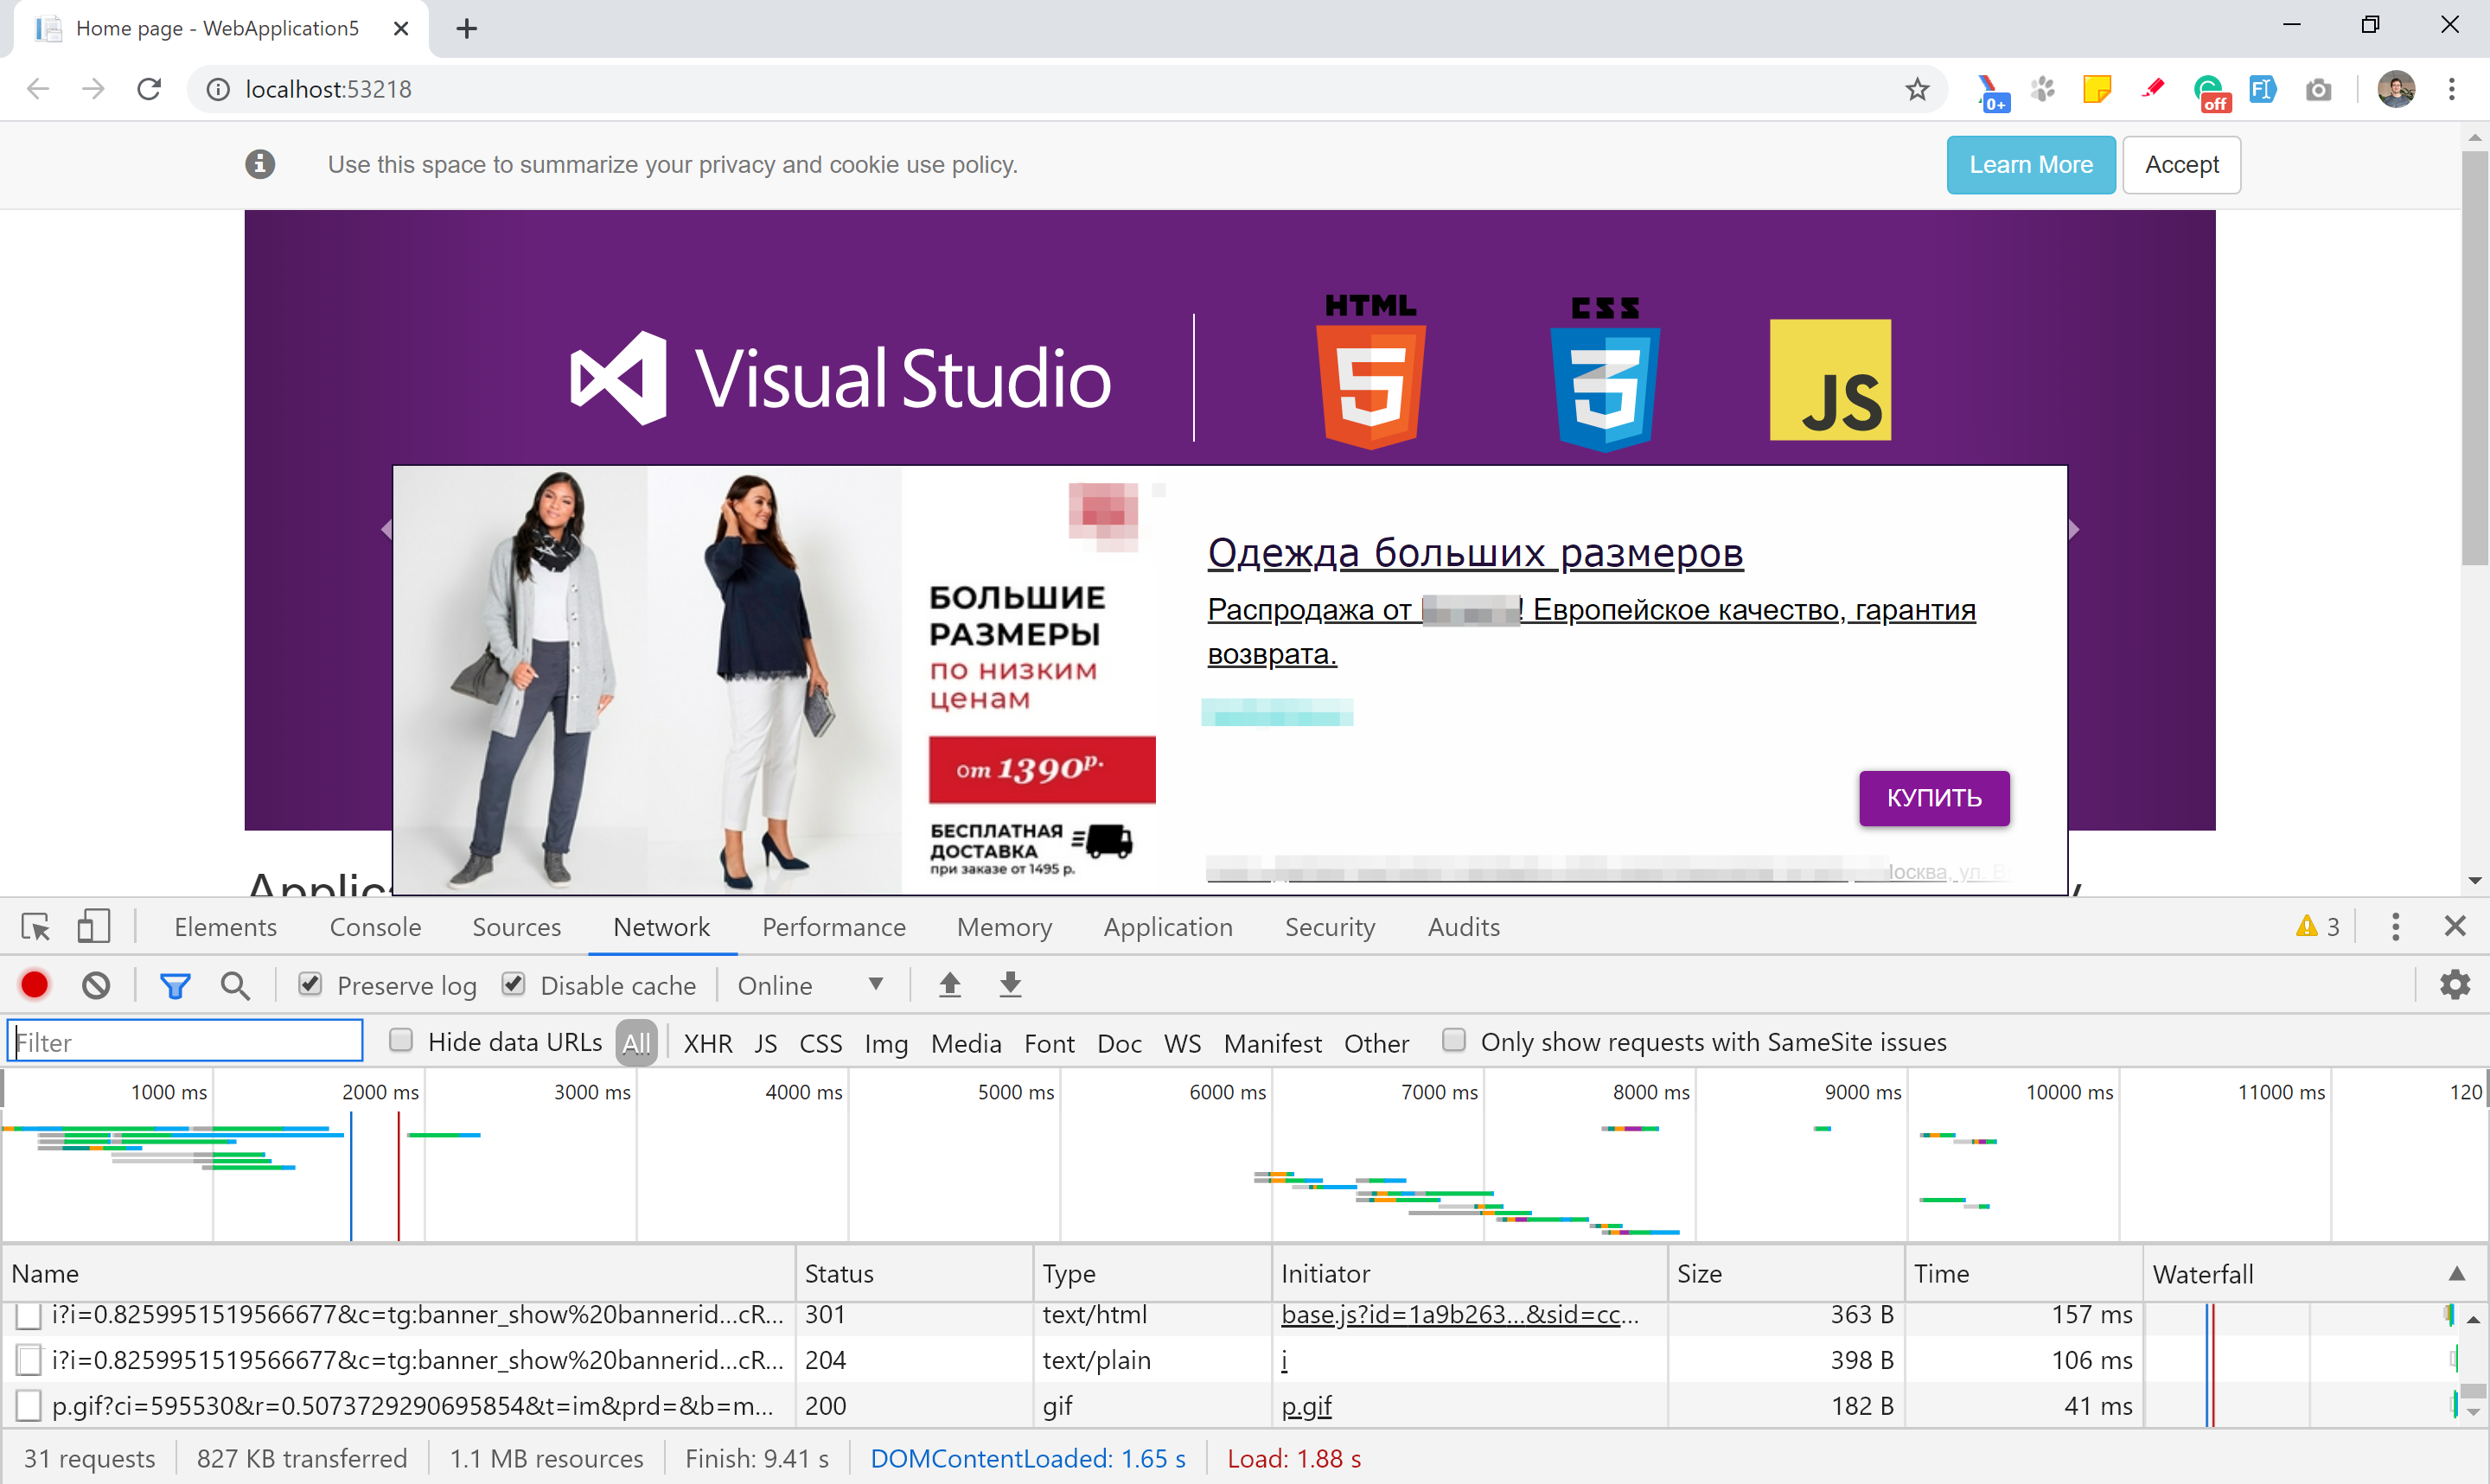Click the record network log button
This screenshot has height=1484, width=2490.
pos(35,985)
